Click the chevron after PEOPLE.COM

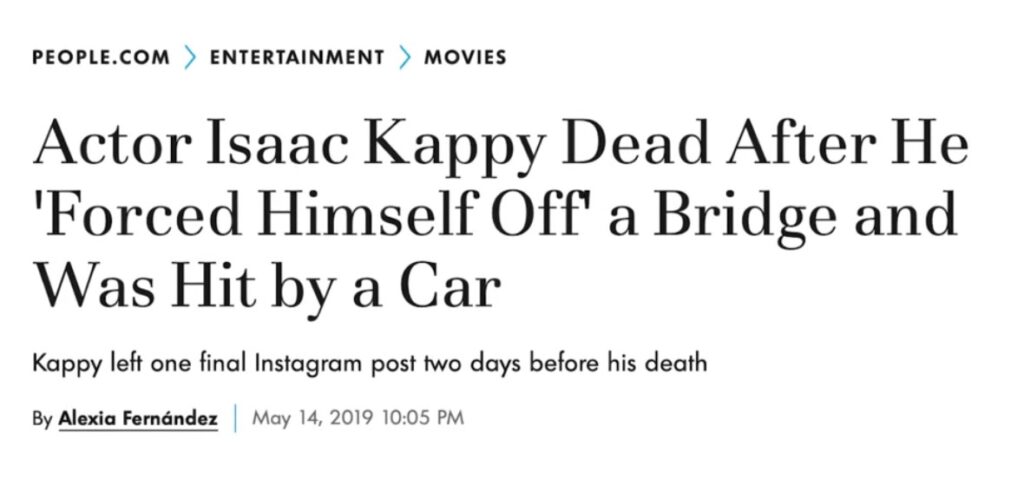click(x=190, y=57)
